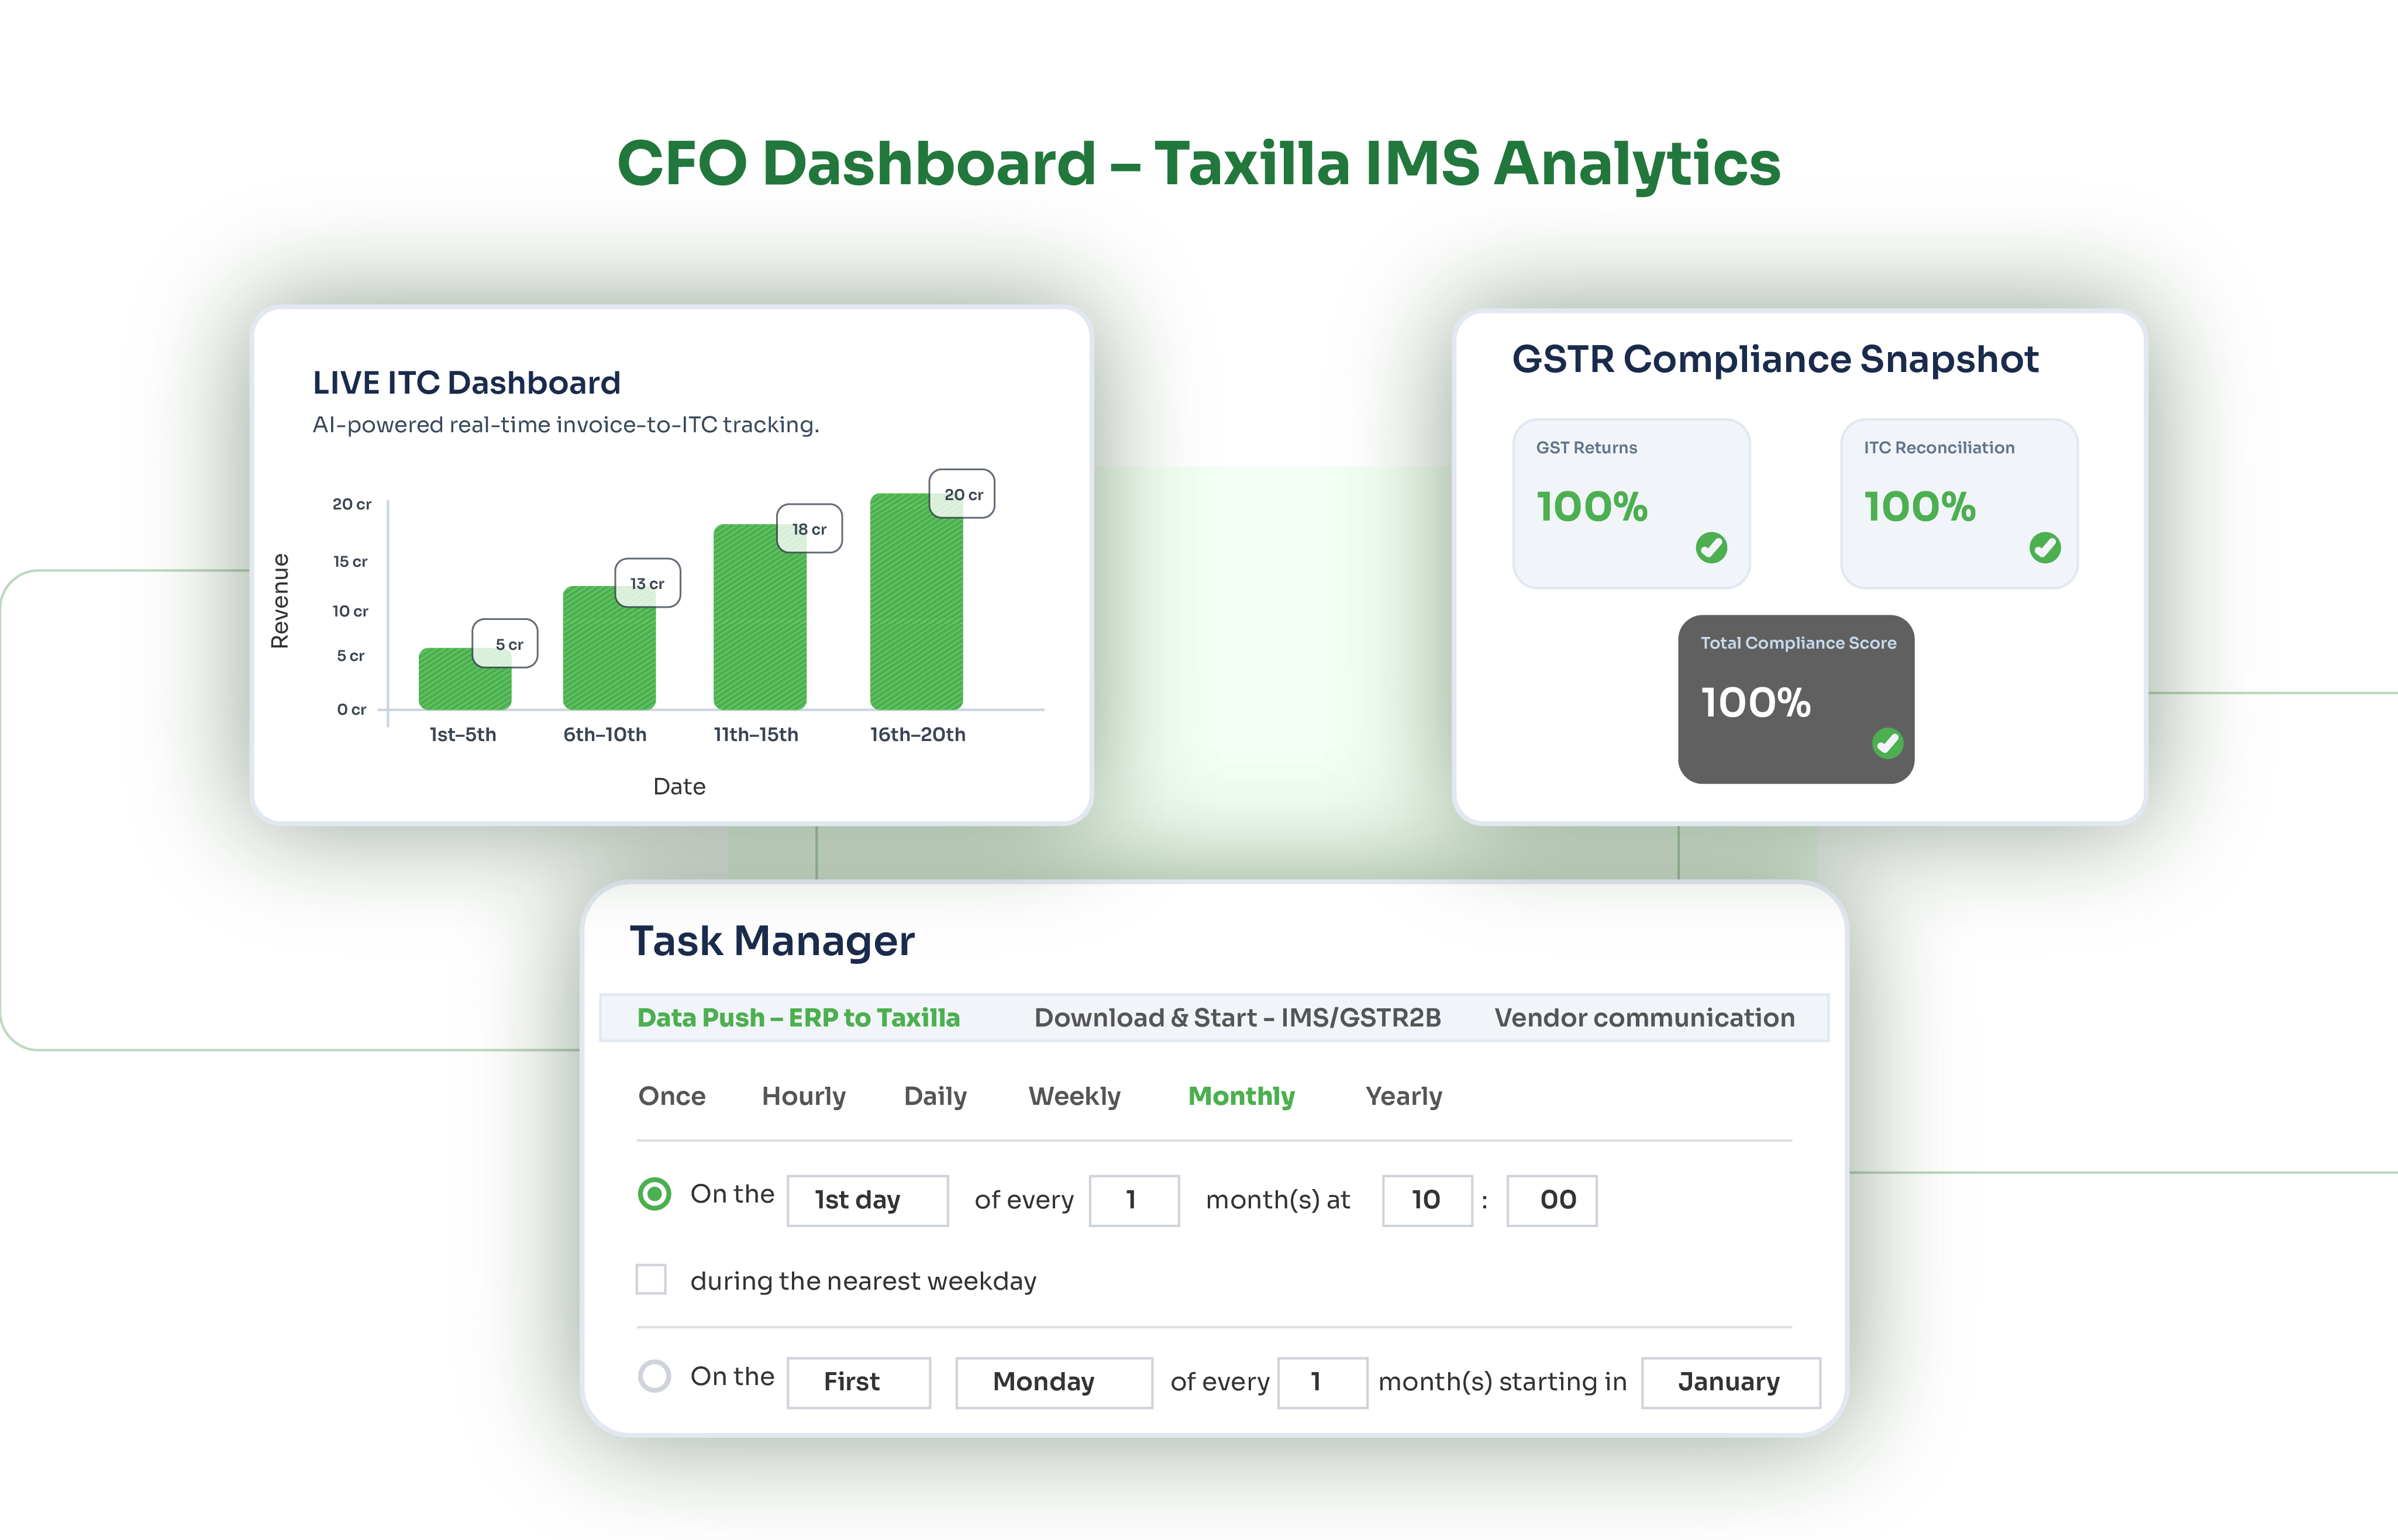Select the 'On the First Monday' radio button

point(655,1376)
